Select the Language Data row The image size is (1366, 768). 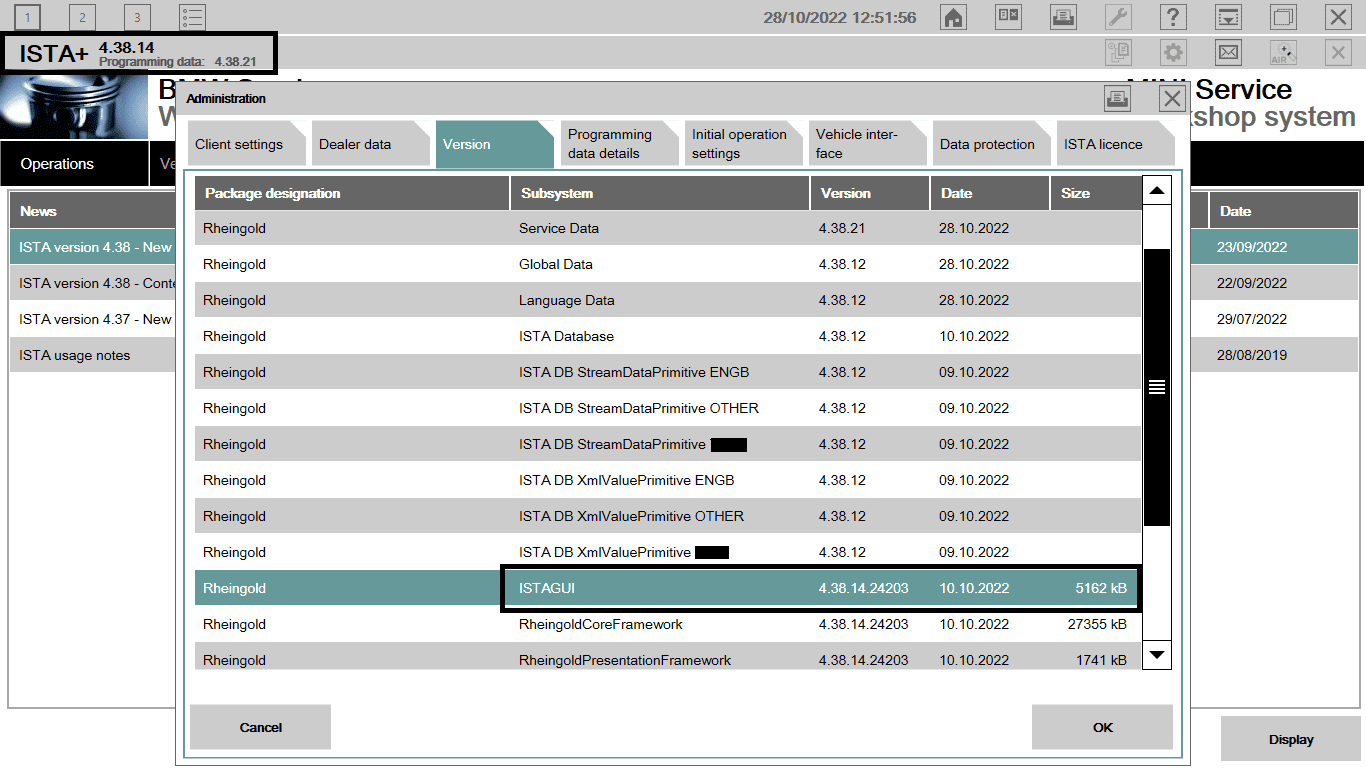tap(668, 300)
